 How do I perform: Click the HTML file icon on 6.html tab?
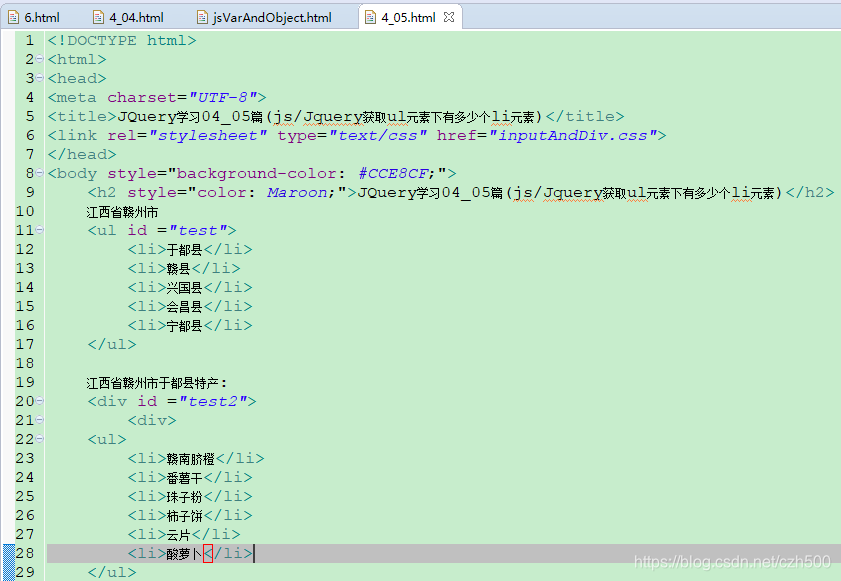[12, 16]
